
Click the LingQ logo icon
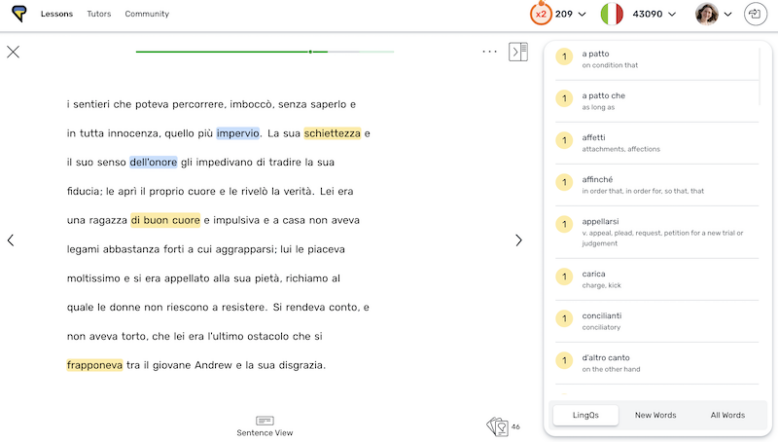[x=19, y=14]
